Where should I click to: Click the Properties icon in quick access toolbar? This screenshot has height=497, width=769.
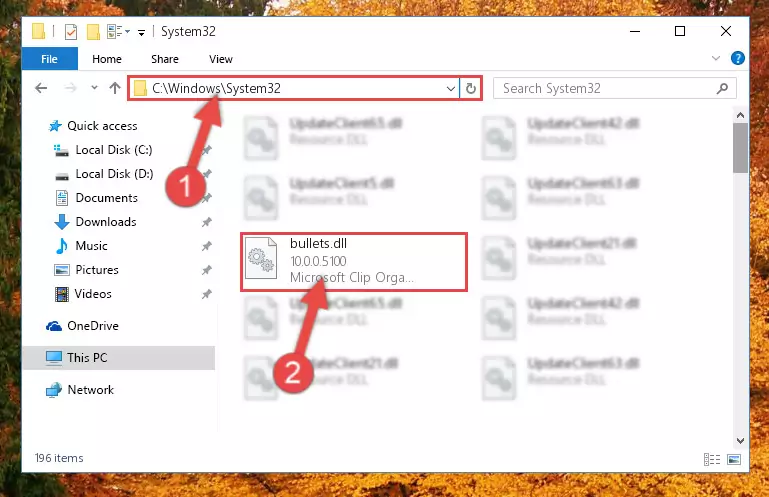[x=71, y=32]
